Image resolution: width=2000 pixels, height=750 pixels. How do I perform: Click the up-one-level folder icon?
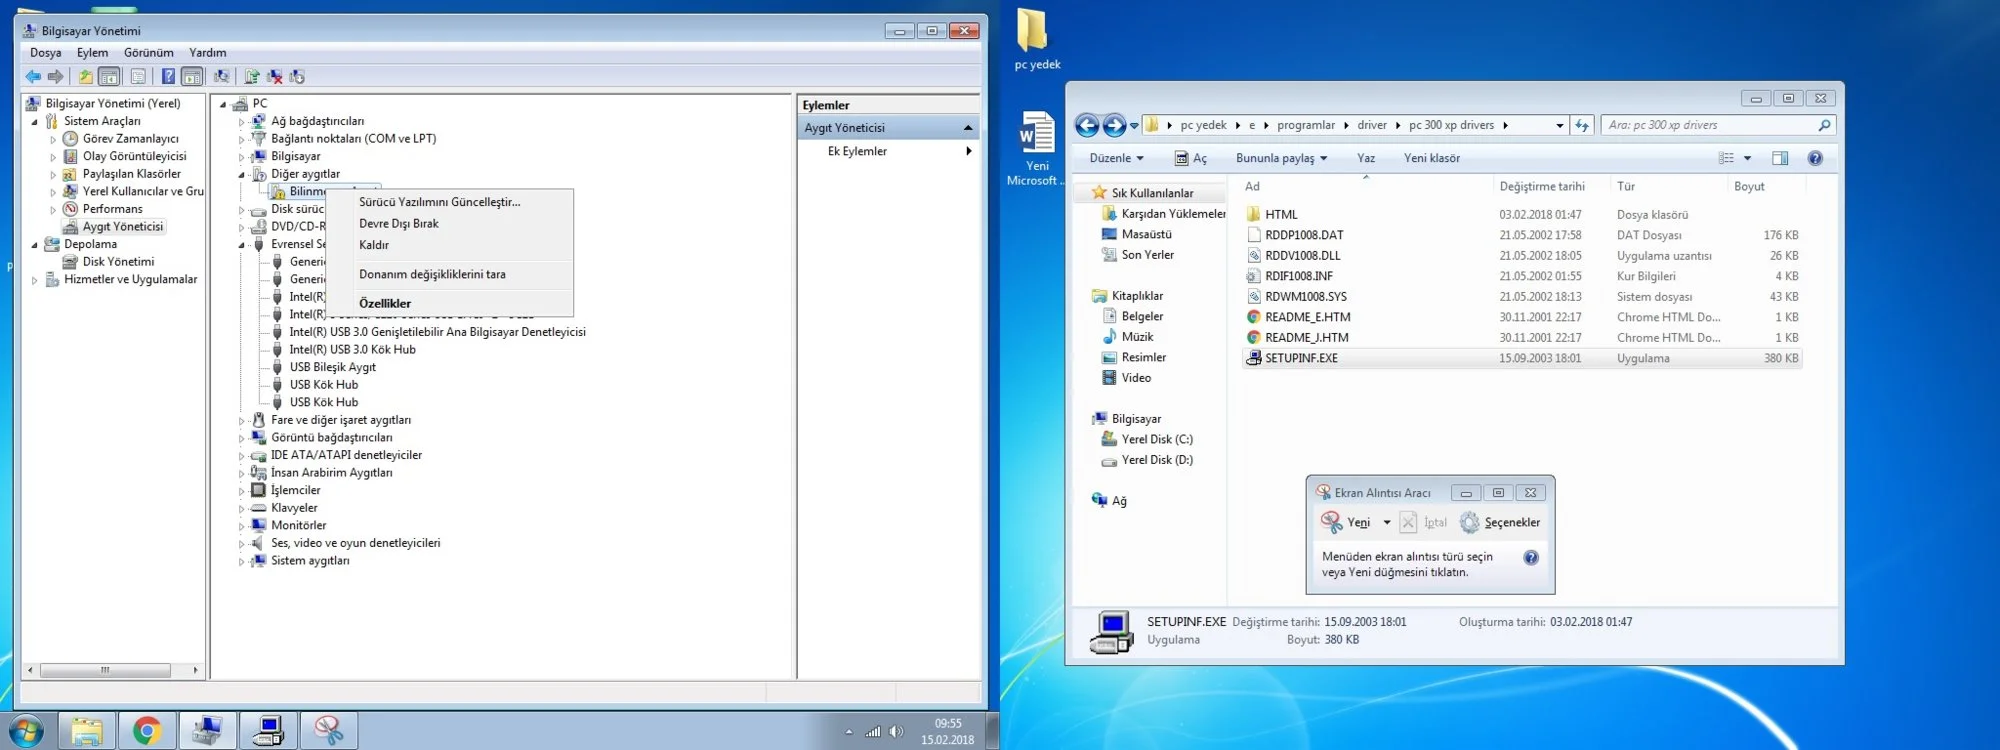86,76
